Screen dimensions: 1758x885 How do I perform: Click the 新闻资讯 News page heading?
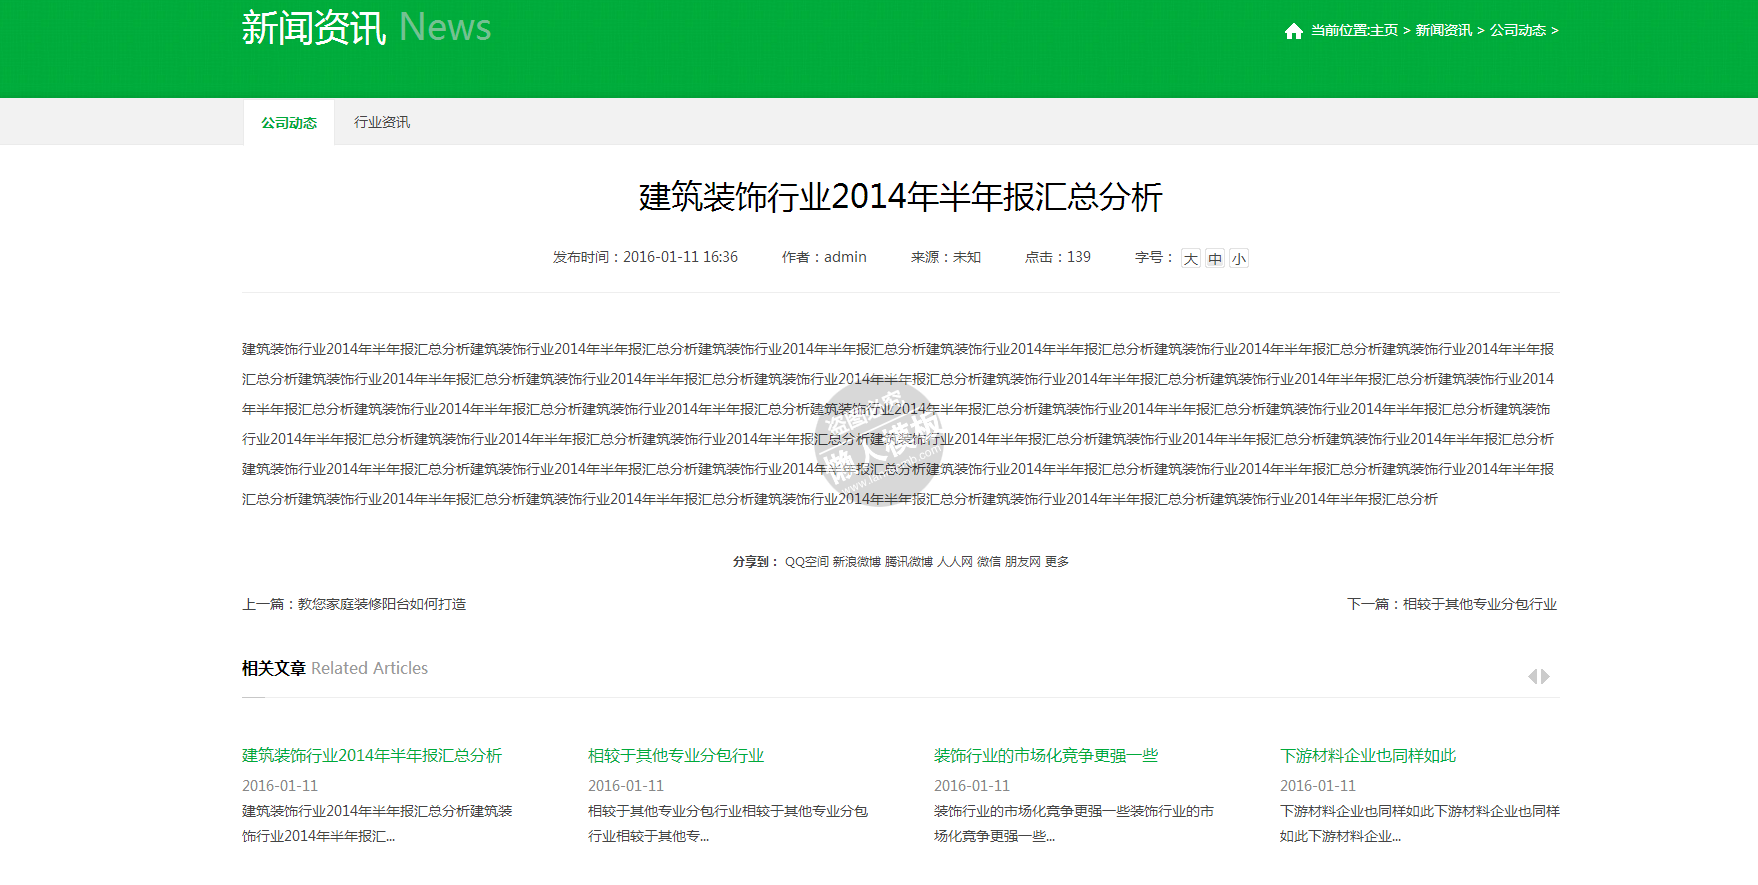click(367, 28)
